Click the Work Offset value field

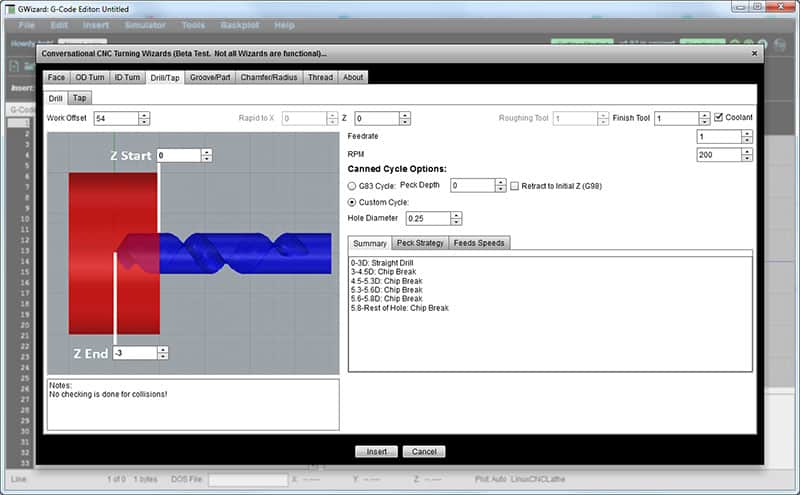[116, 118]
